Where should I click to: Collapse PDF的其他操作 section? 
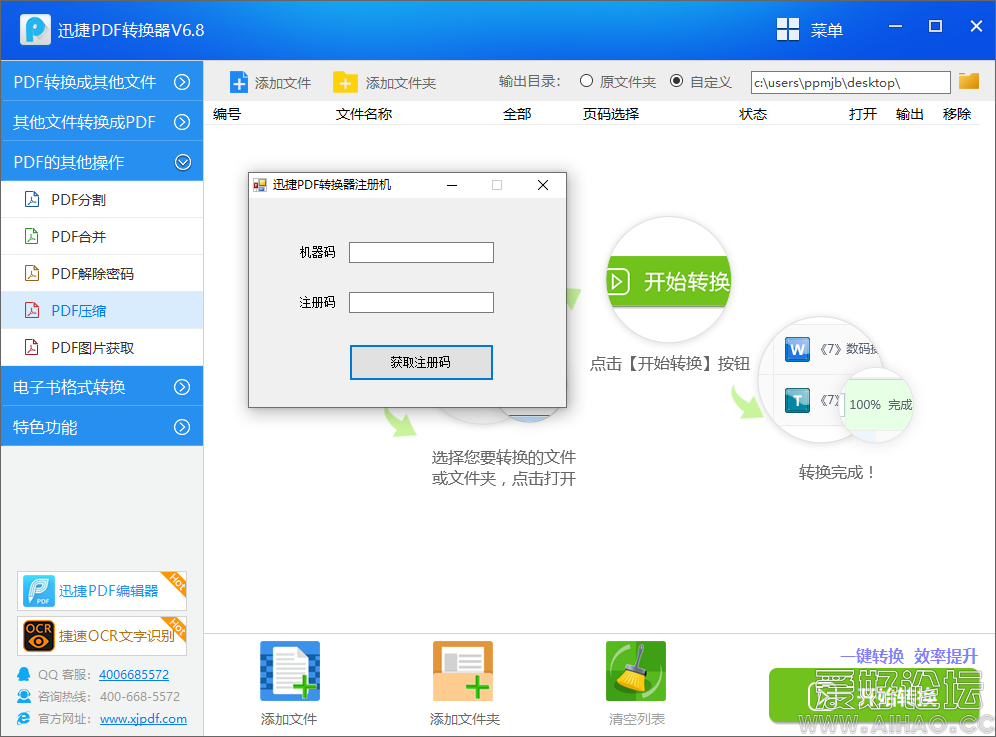pyautogui.click(x=102, y=161)
